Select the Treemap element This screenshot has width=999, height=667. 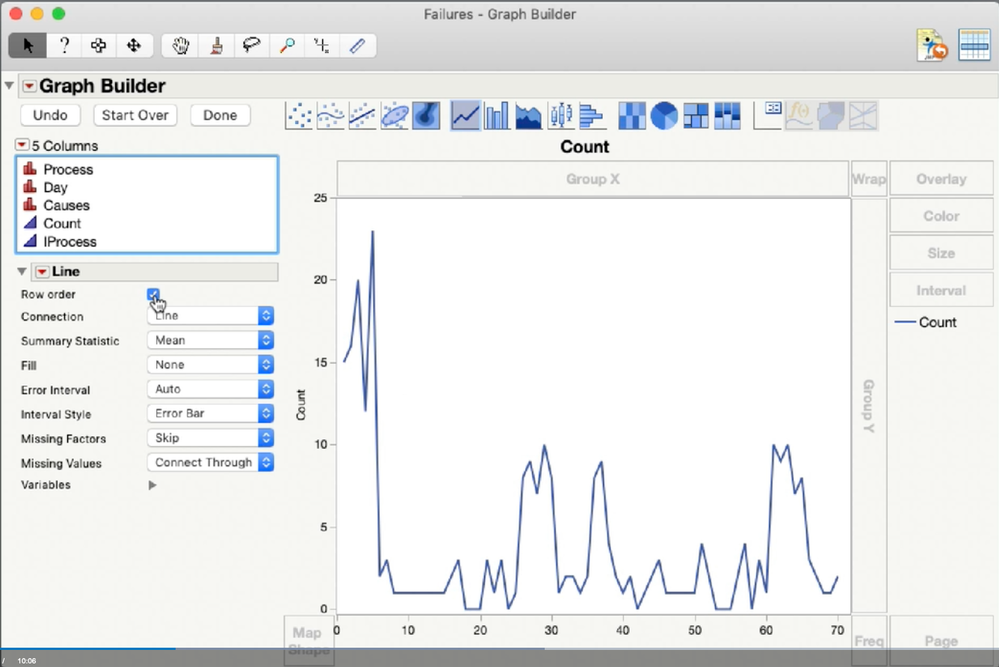point(696,116)
